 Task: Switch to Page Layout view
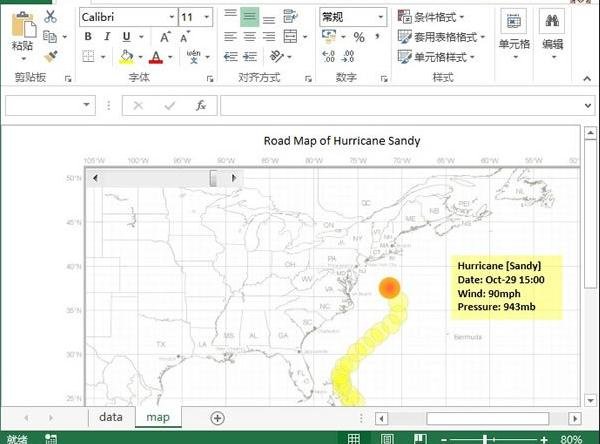(x=387, y=439)
